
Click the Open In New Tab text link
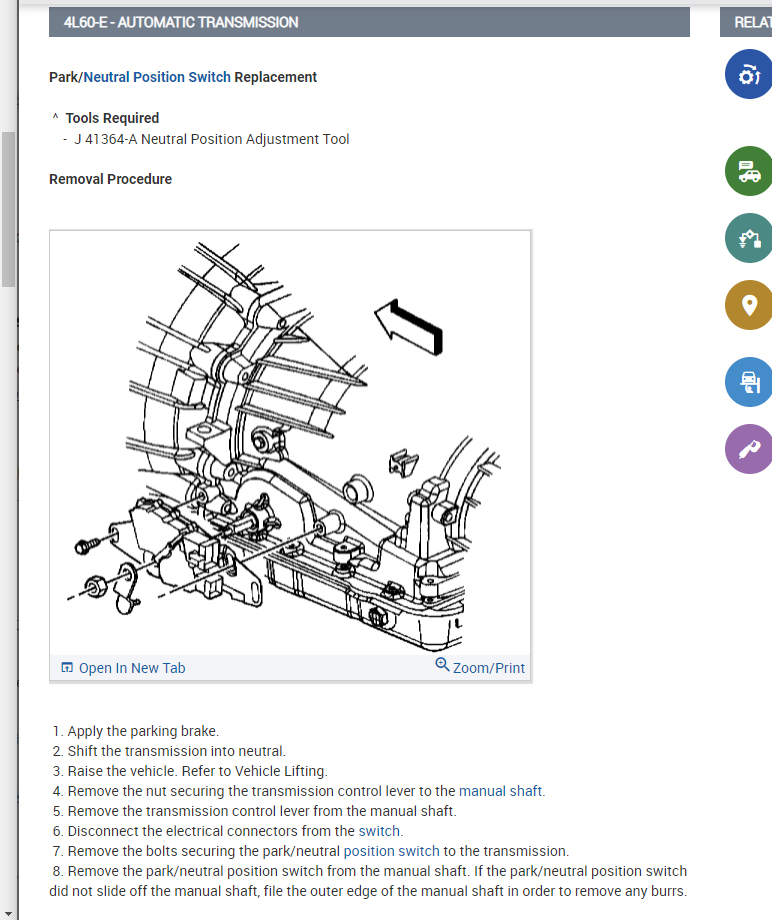(132, 668)
